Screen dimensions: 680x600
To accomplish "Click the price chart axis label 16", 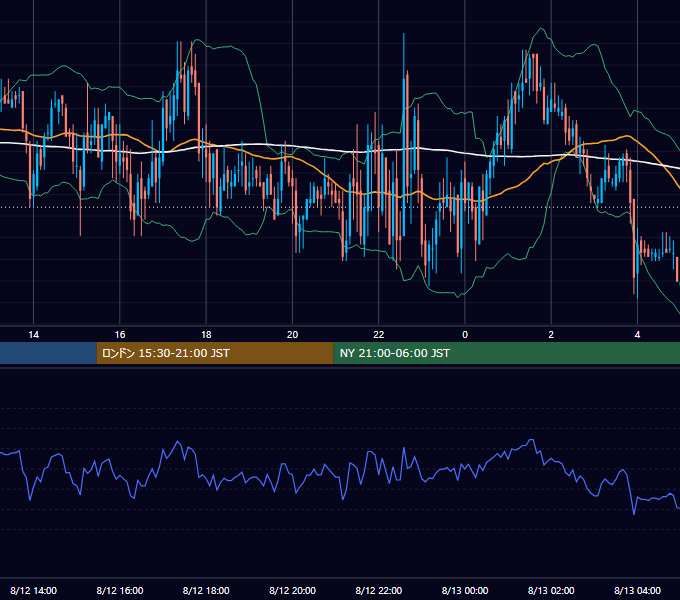I will tap(120, 335).
